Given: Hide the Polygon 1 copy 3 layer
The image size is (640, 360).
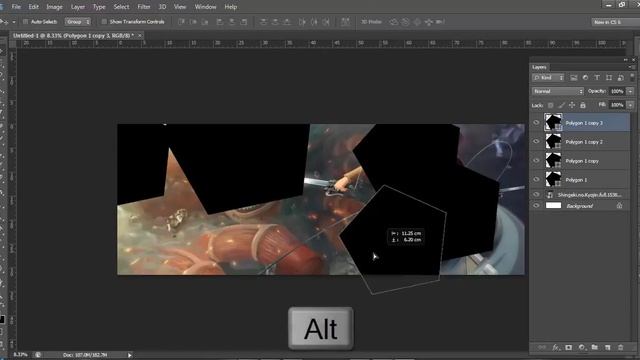Looking at the screenshot, I should (x=536, y=122).
